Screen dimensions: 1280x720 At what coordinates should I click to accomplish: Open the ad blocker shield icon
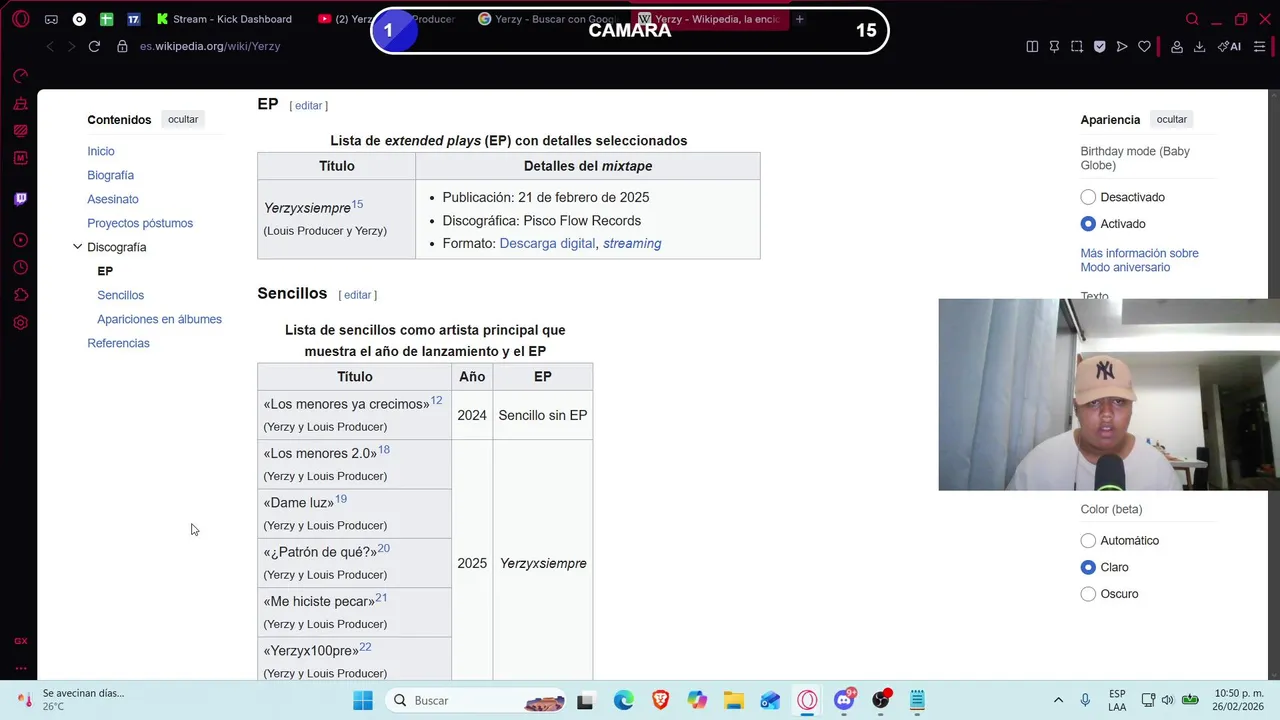(1099, 46)
